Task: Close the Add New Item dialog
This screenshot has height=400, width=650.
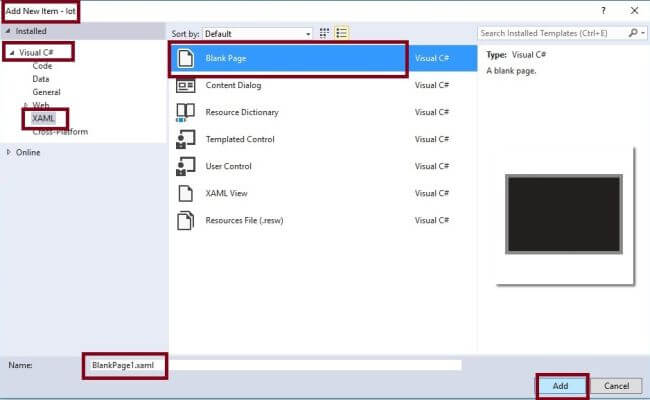Action: click(634, 11)
